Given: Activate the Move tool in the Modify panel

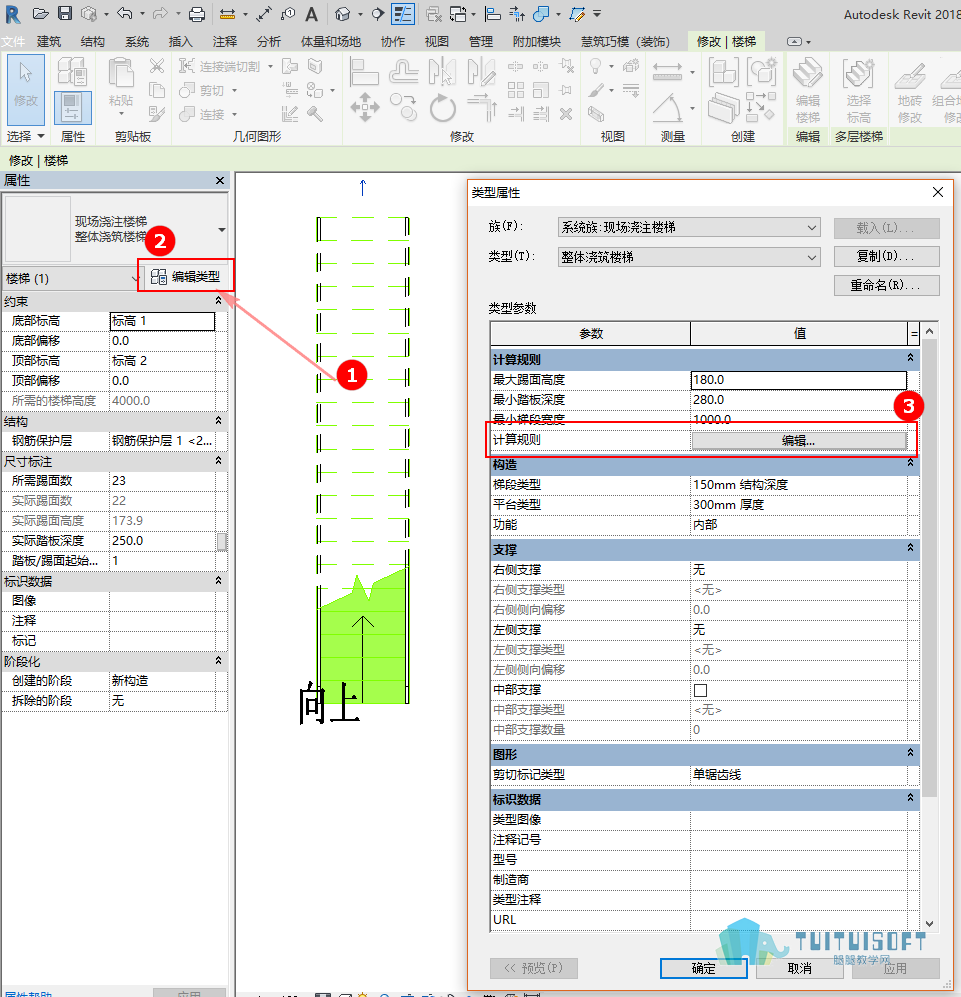Looking at the screenshot, I should tap(364, 107).
